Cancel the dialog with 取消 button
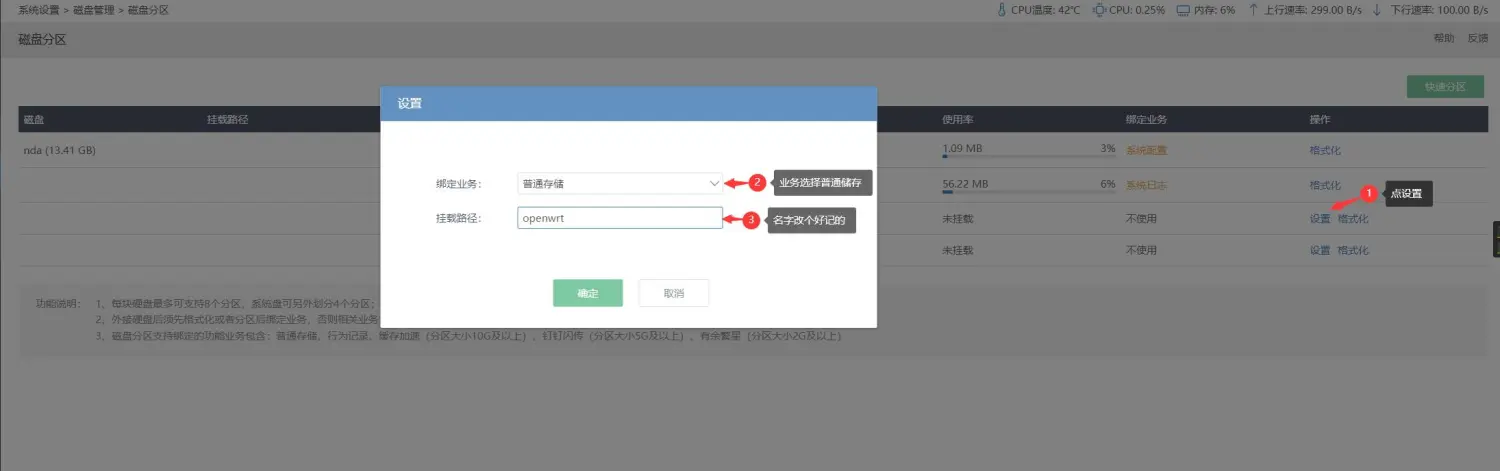The image size is (1500, 471). coord(674,293)
